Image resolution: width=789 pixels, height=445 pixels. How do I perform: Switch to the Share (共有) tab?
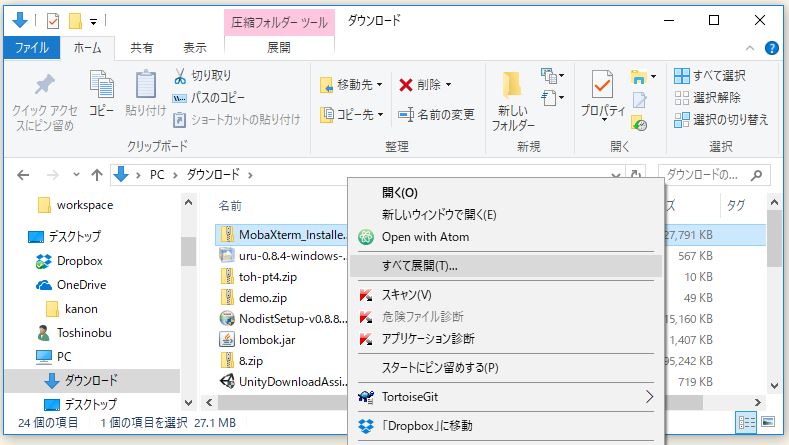coord(141,48)
